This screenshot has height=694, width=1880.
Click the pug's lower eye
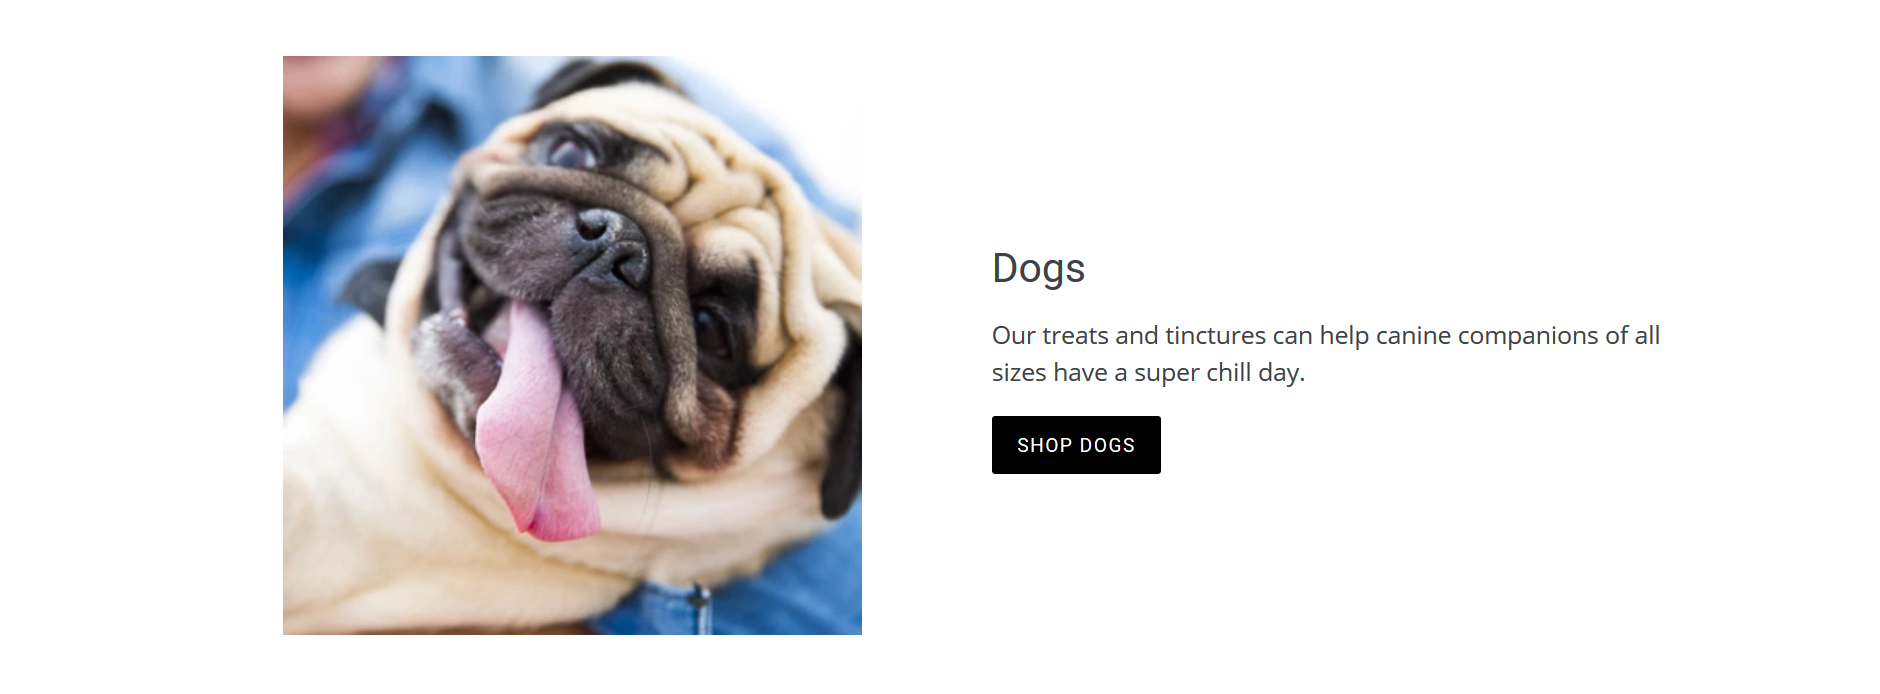pyautogui.click(x=712, y=330)
